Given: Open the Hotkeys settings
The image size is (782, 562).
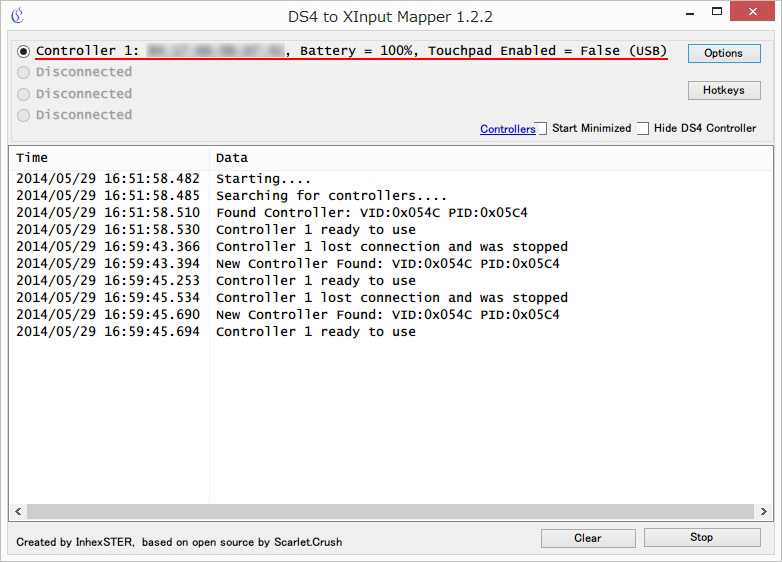Looking at the screenshot, I should 724,90.
